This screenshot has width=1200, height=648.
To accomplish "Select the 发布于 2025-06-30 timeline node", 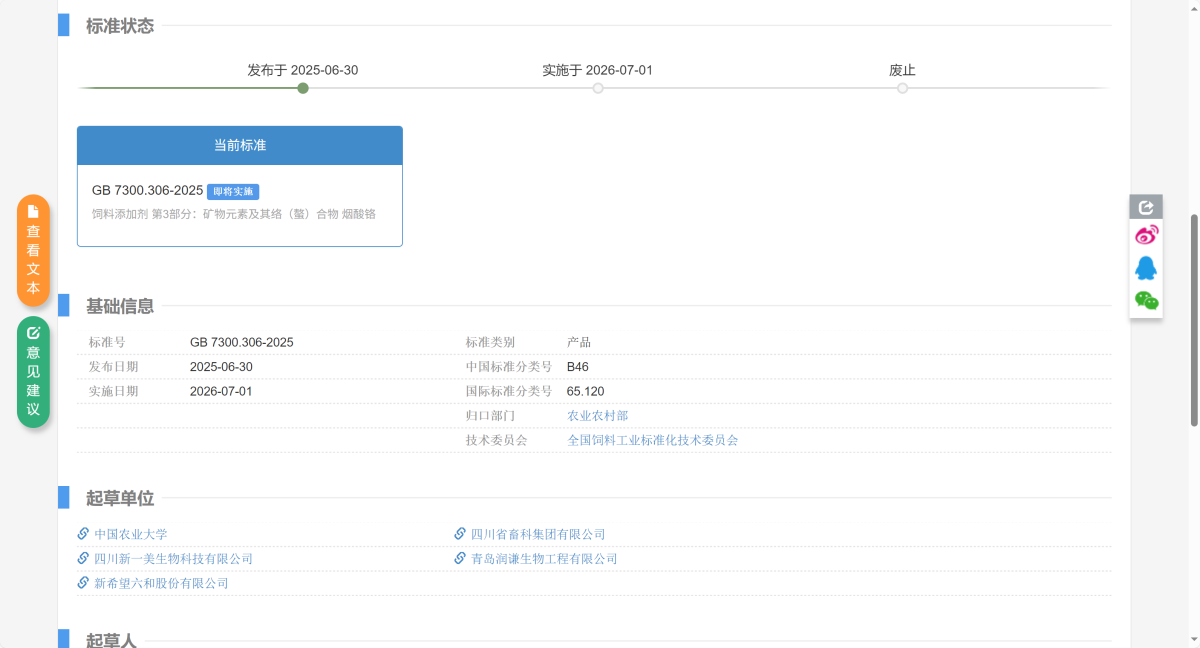I will tap(303, 88).
